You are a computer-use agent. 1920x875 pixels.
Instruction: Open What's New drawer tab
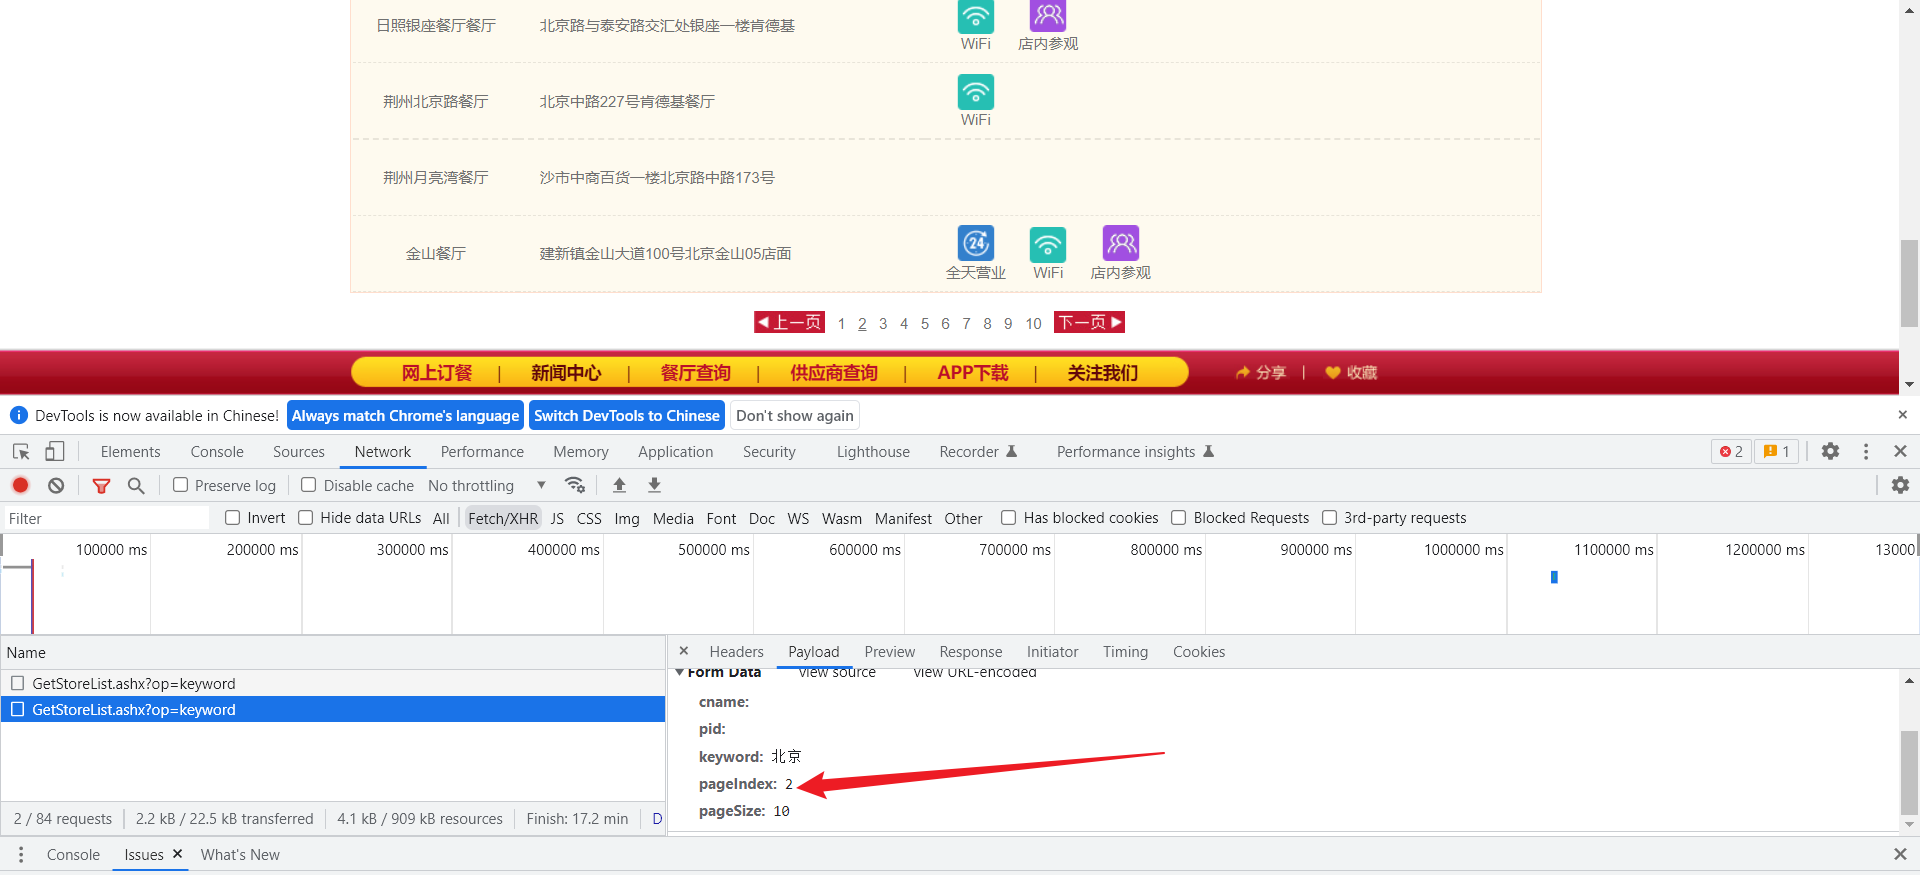240,855
